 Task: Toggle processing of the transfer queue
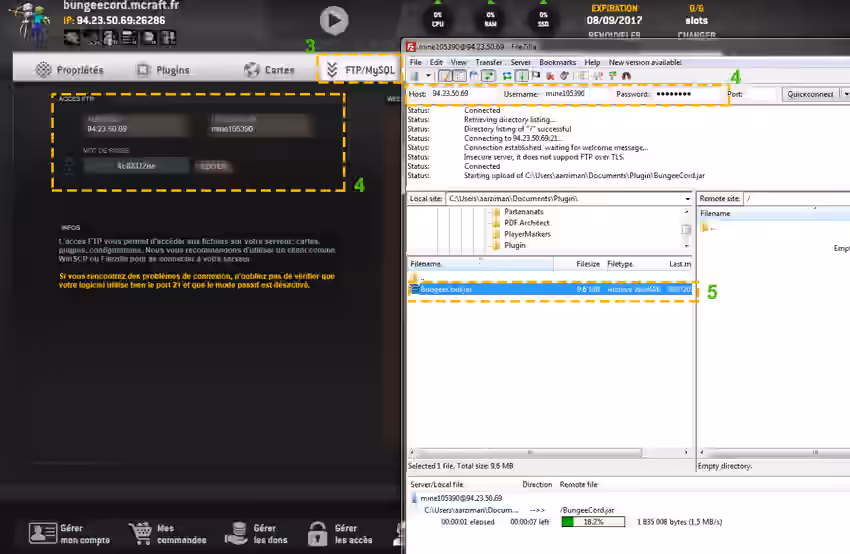[521, 76]
